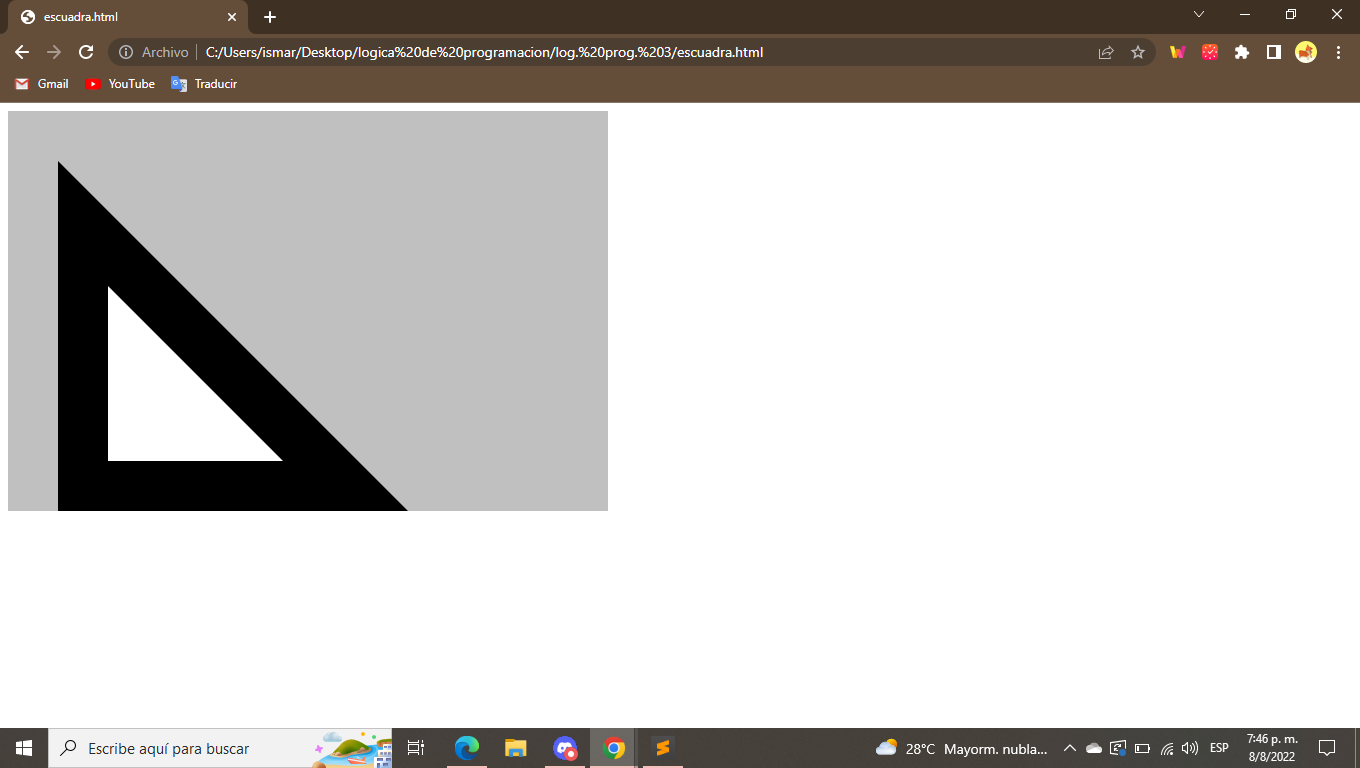
Task: Open Wi-Fi network settings icon
Action: pyautogui.click(x=1166, y=748)
